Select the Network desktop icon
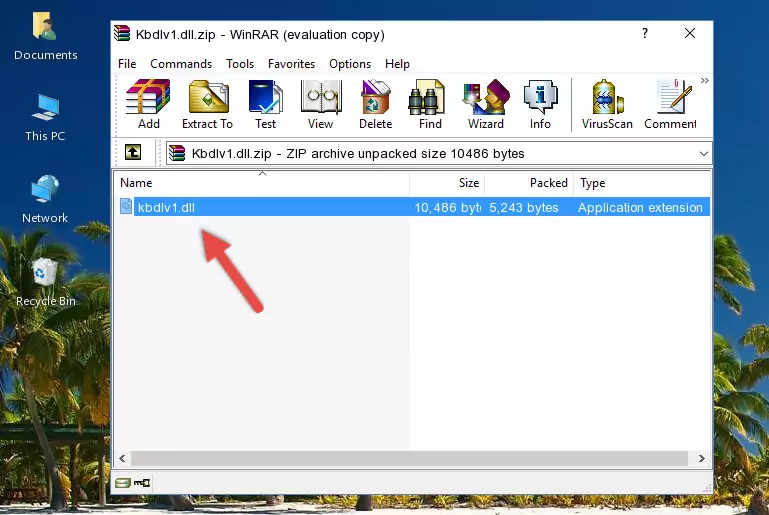Viewport: 769px width, 515px height. coord(45,199)
